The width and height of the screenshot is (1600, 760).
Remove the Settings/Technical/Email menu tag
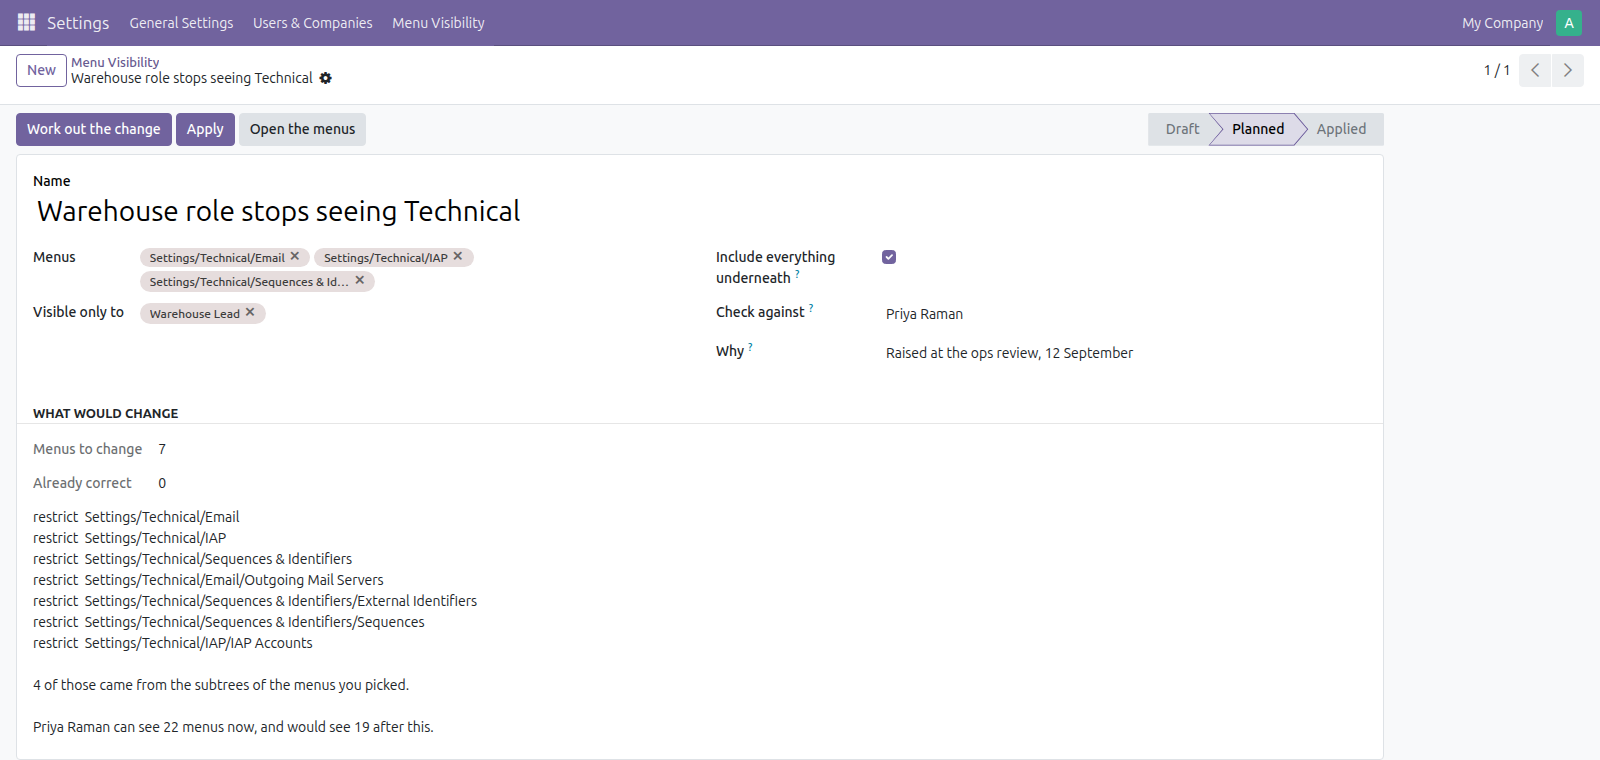[x=295, y=256]
